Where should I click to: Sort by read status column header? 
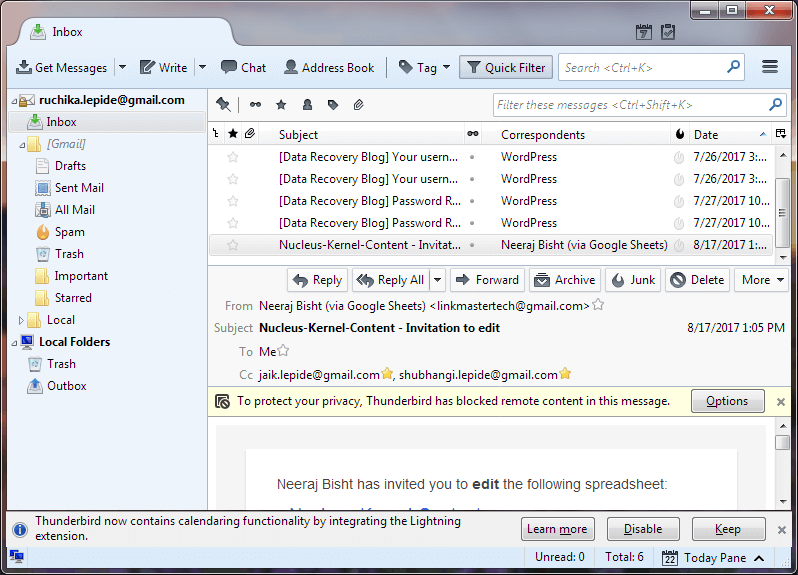[x=473, y=134]
